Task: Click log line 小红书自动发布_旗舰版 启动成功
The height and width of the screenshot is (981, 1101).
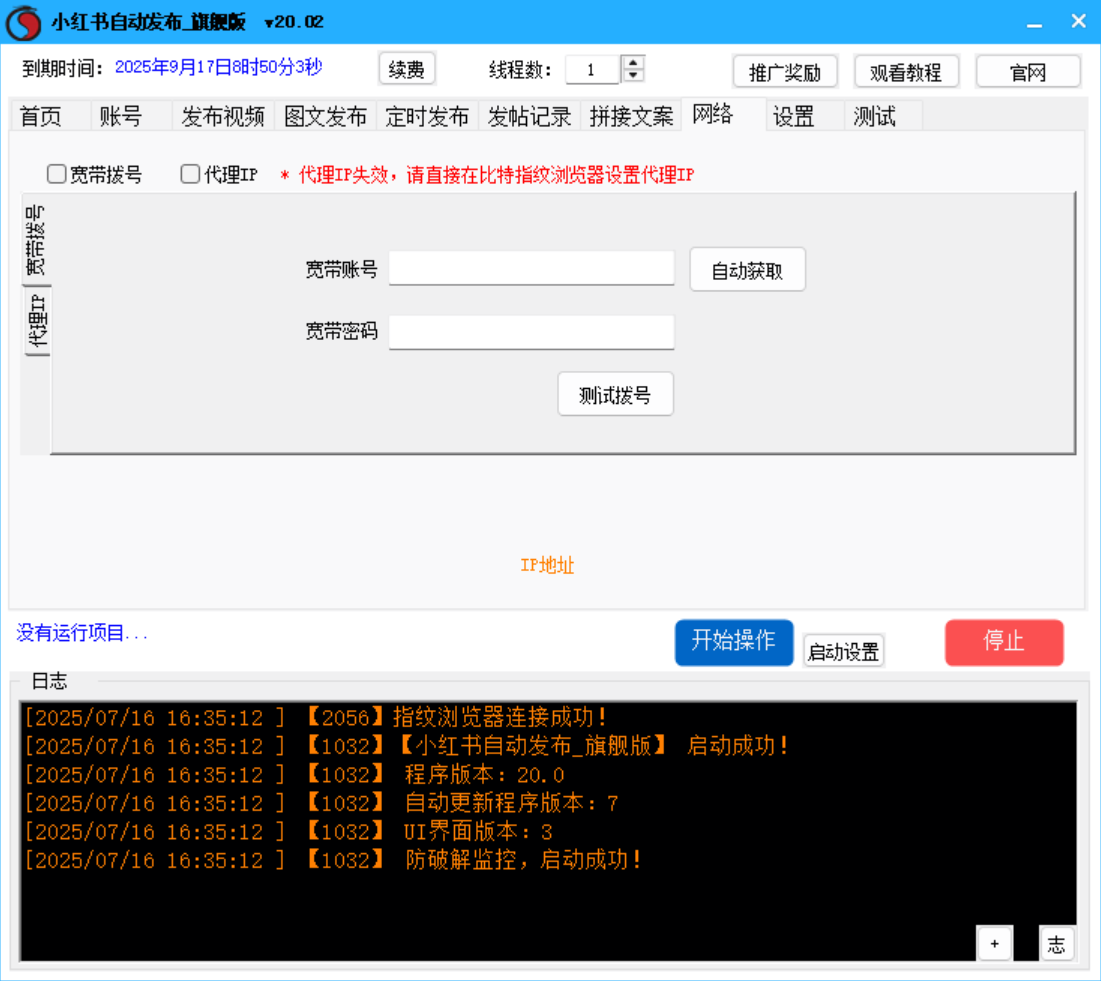Action: [407, 746]
